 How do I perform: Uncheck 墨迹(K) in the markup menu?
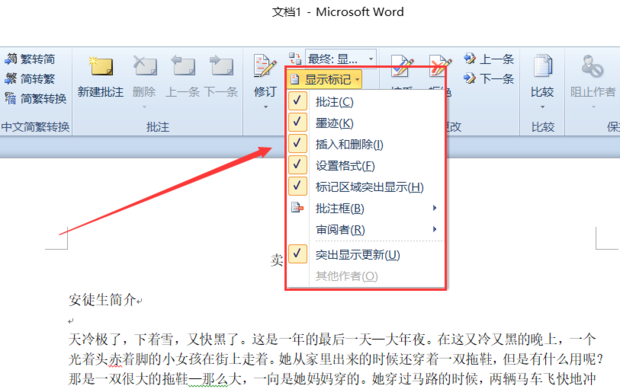297,123
